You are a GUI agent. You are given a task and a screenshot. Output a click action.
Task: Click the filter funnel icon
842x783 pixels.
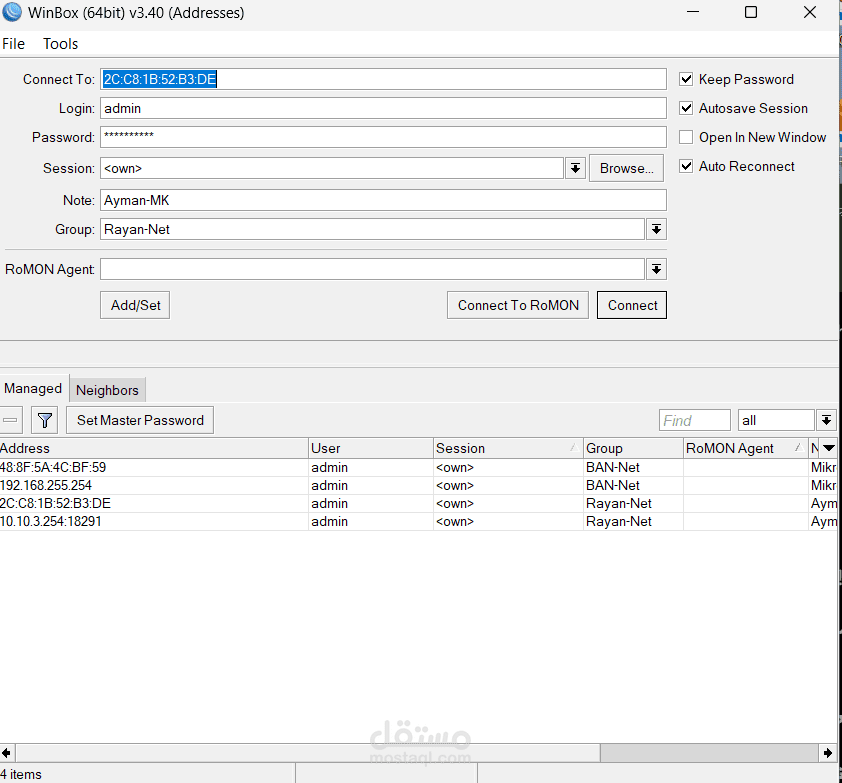(x=45, y=420)
